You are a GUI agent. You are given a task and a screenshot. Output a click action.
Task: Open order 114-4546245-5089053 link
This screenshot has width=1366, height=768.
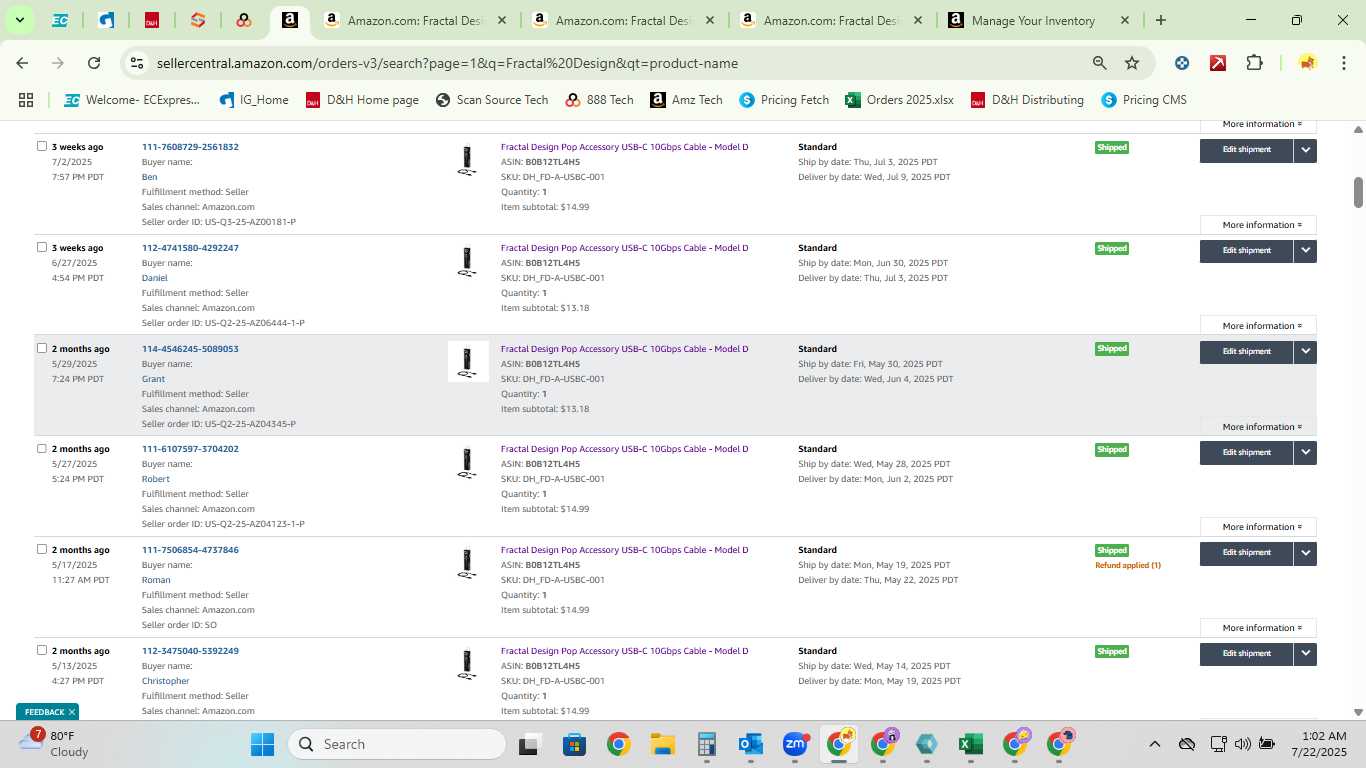(190, 349)
